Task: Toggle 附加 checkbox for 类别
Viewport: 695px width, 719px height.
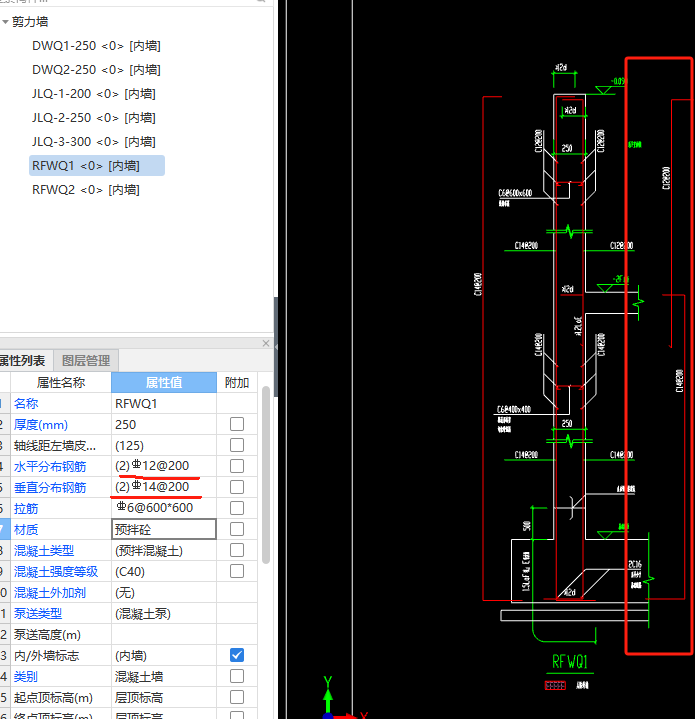Action: 237,676
